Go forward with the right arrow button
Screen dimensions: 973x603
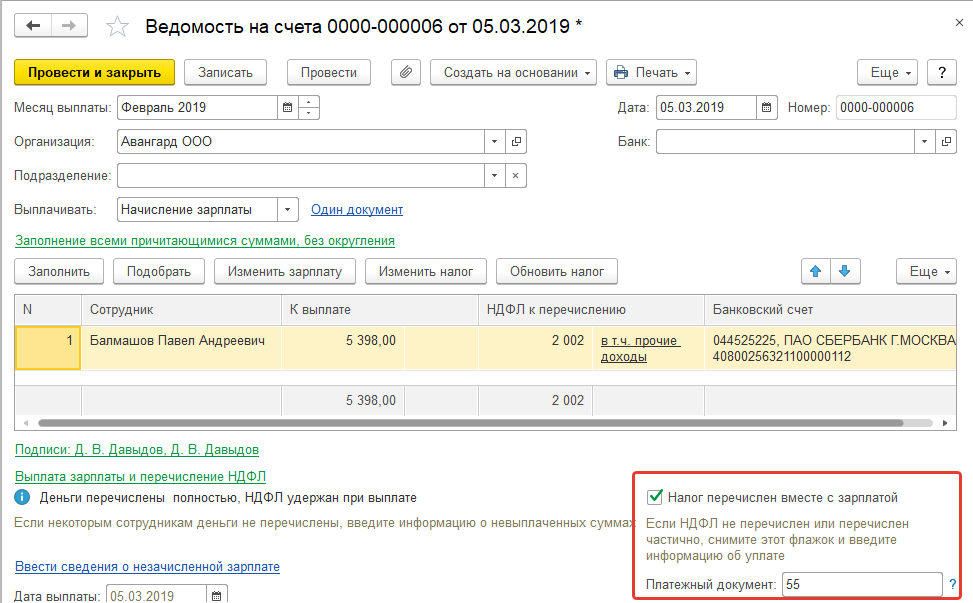point(70,25)
